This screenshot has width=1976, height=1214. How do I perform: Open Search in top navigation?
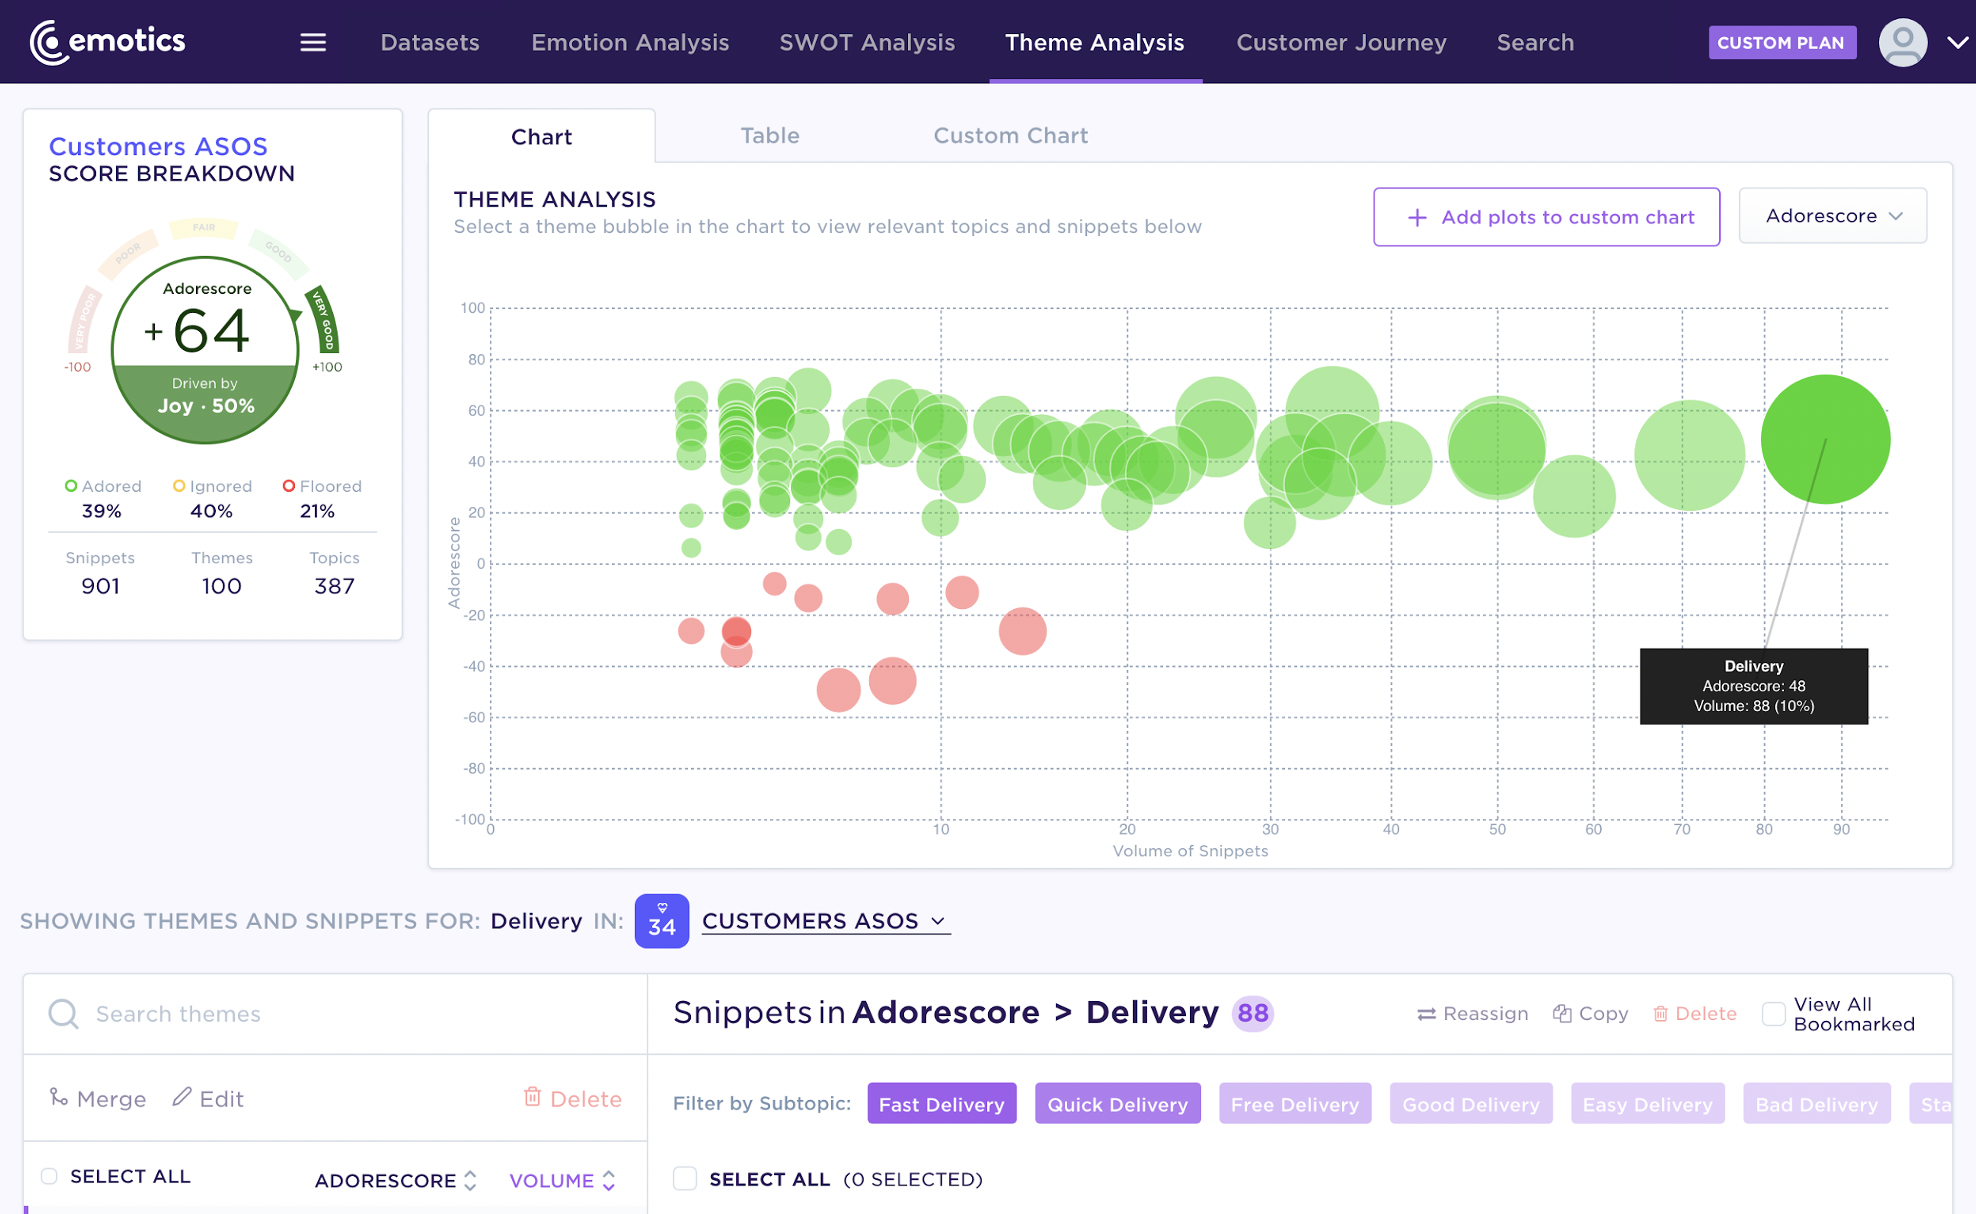point(1535,42)
